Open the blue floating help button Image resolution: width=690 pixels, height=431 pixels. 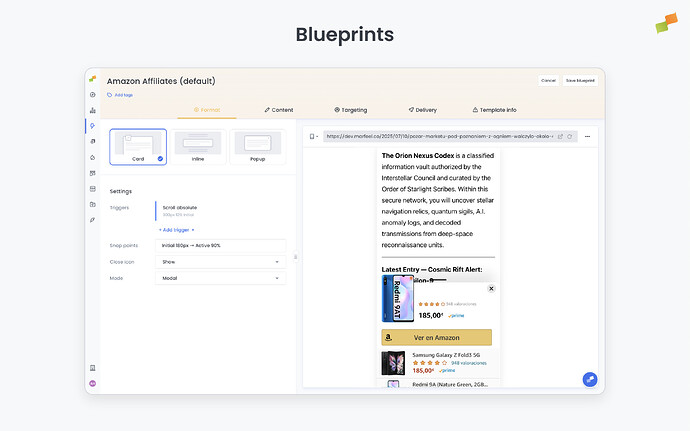590,379
